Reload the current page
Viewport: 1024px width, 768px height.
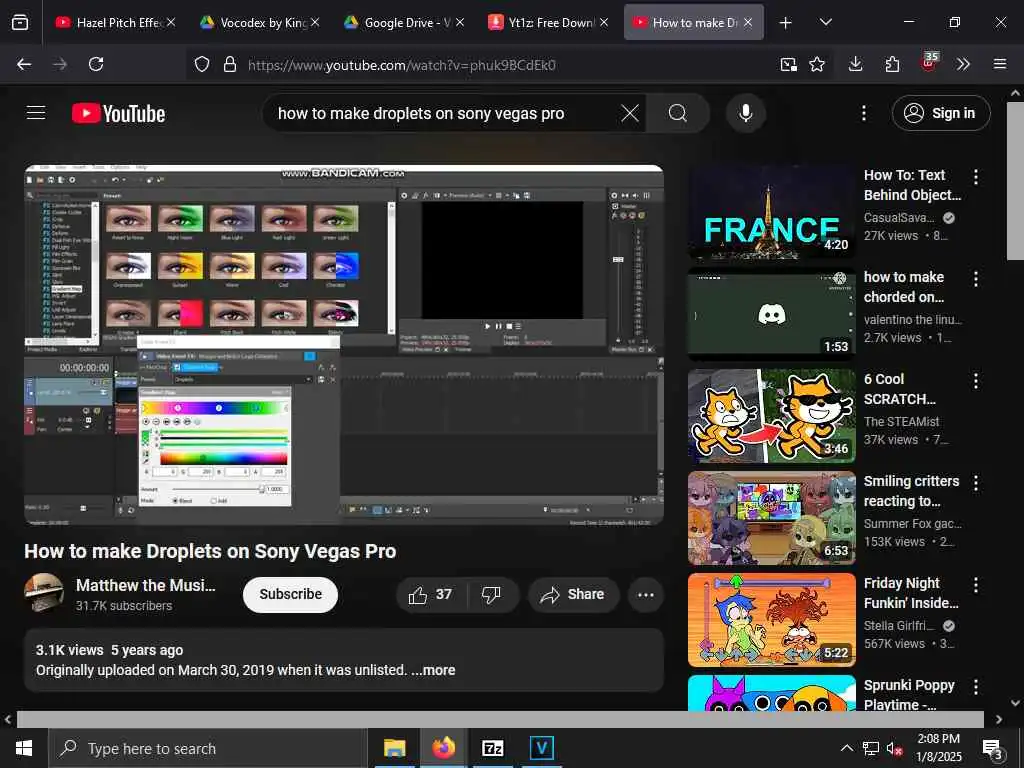click(x=96, y=64)
